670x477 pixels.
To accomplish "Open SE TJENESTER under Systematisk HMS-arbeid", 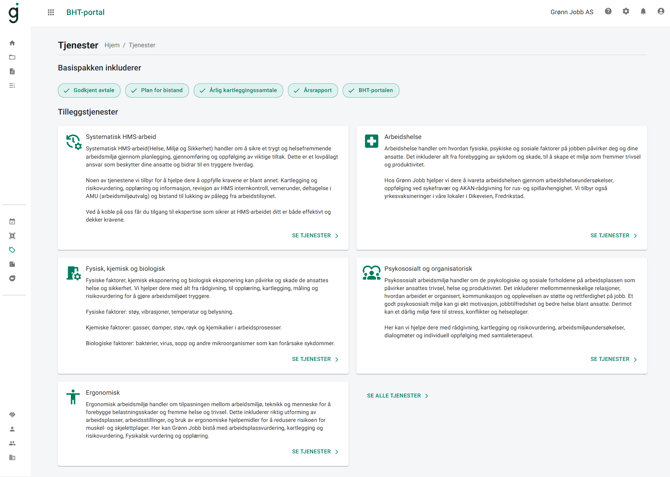I will (x=315, y=236).
